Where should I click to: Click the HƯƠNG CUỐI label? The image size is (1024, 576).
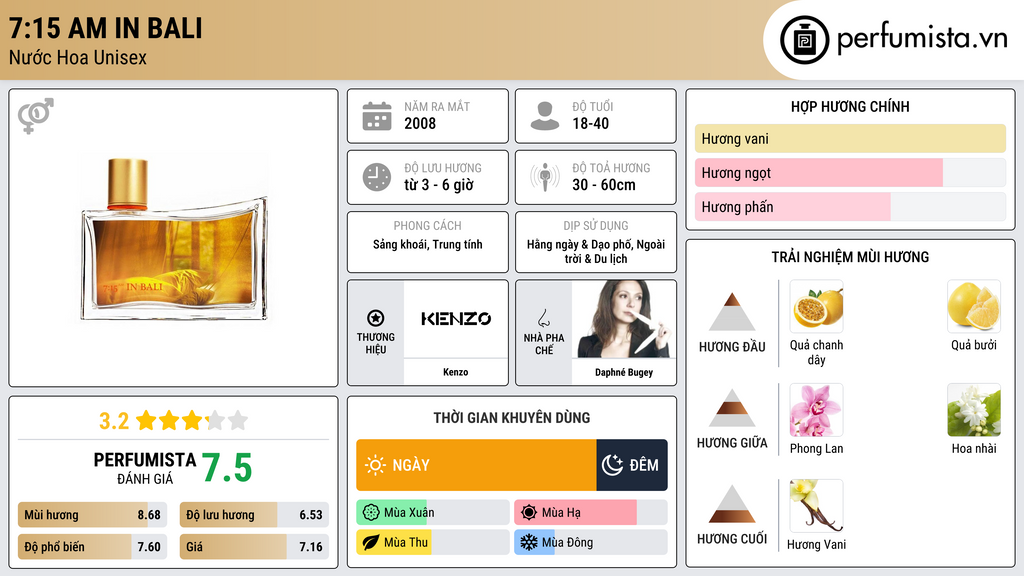[x=732, y=539]
